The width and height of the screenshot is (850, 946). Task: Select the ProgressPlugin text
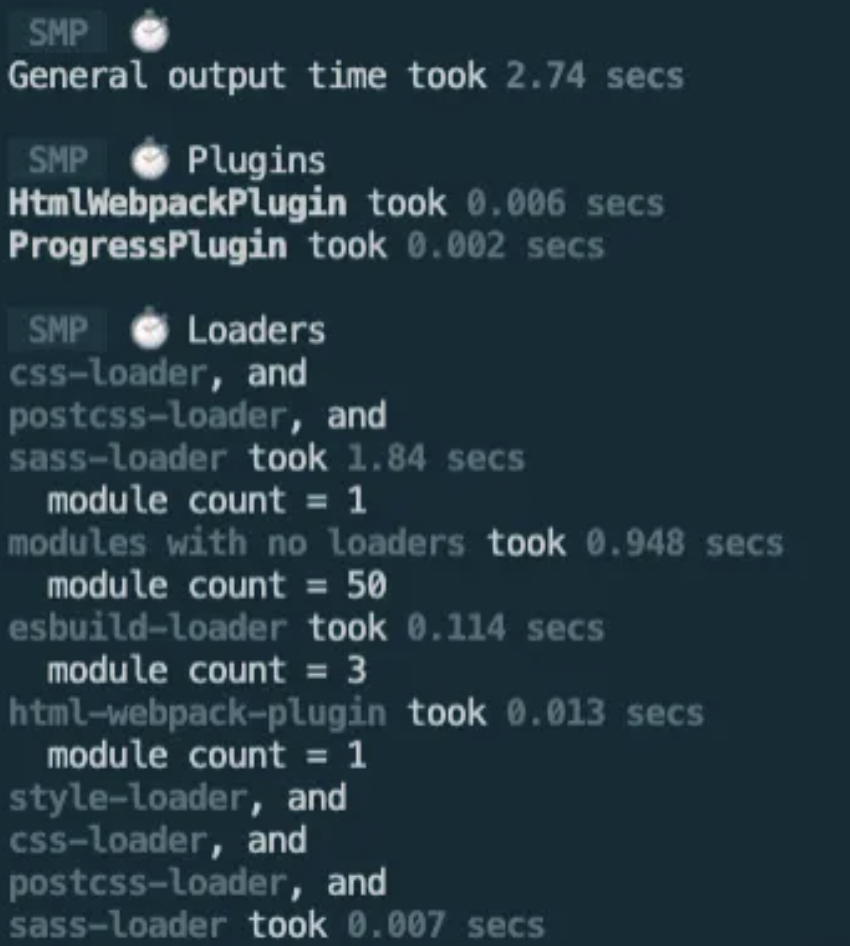pyautogui.click(x=148, y=247)
